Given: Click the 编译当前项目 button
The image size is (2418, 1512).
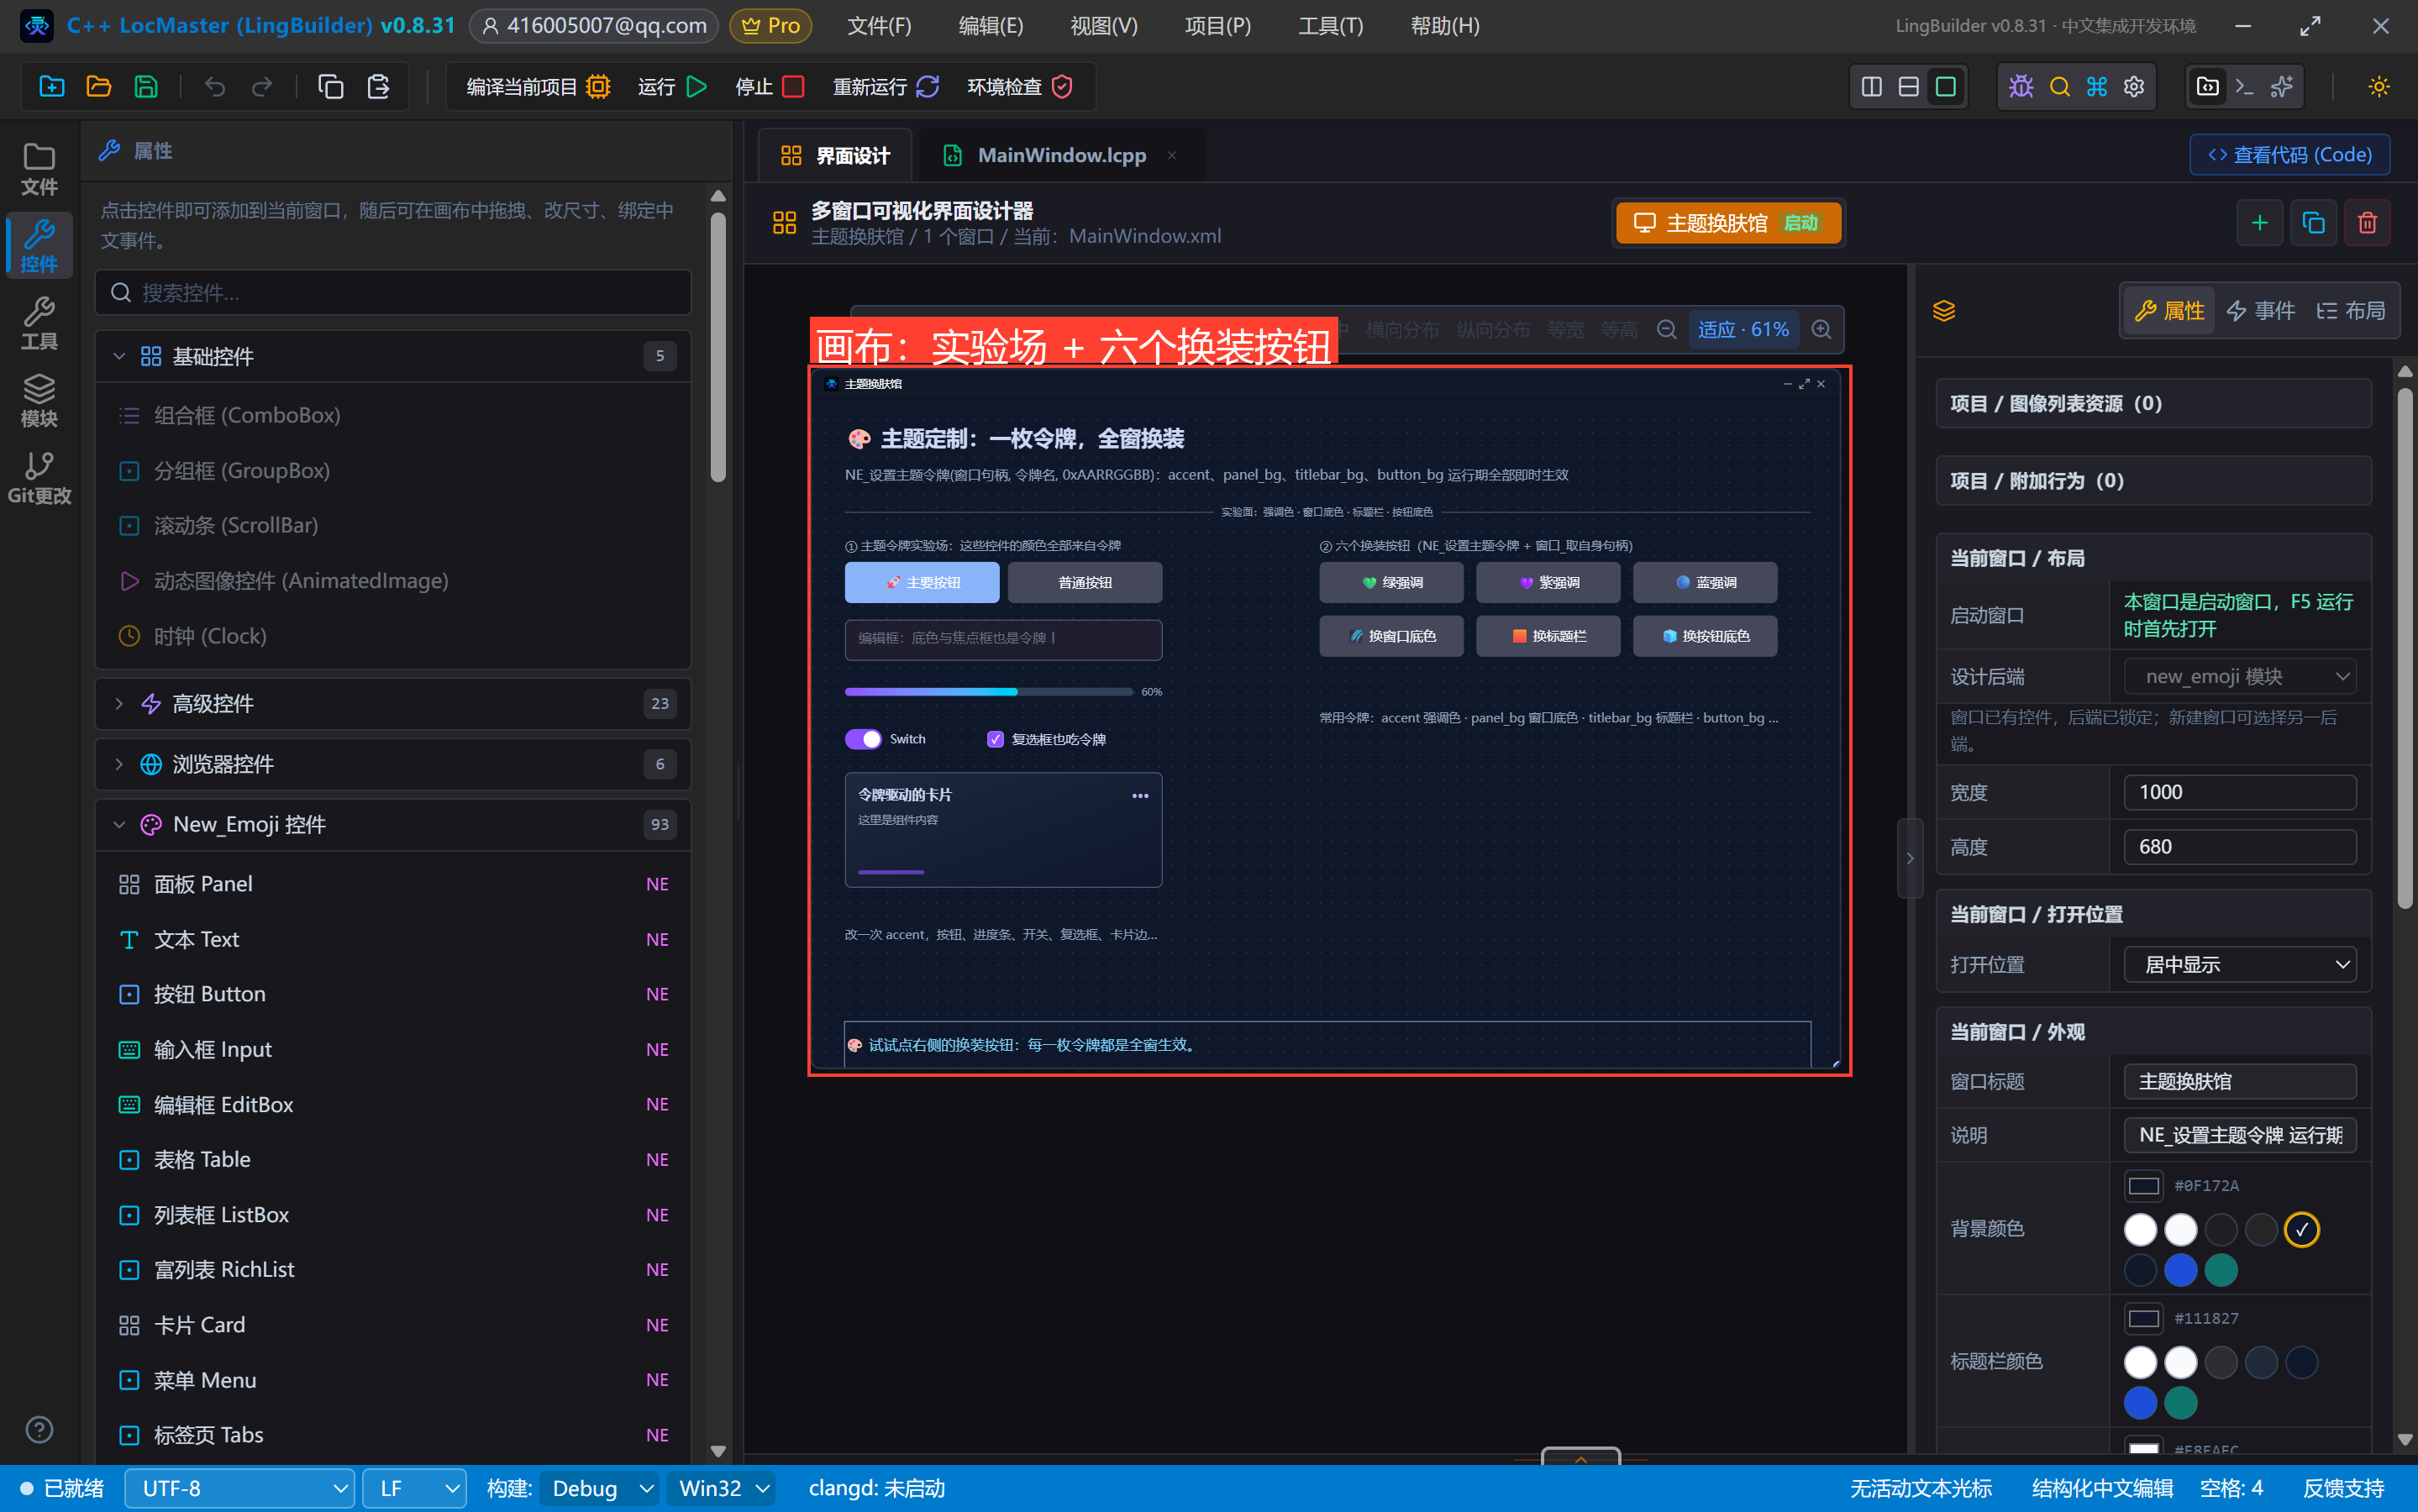Looking at the screenshot, I should pos(537,87).
